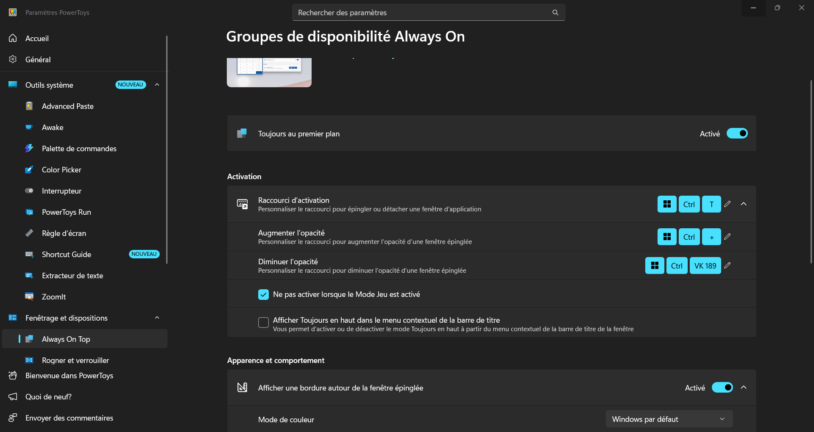Click the Accueil home icon
This screenshot has height=432, width=814.
tap(13, 38)
